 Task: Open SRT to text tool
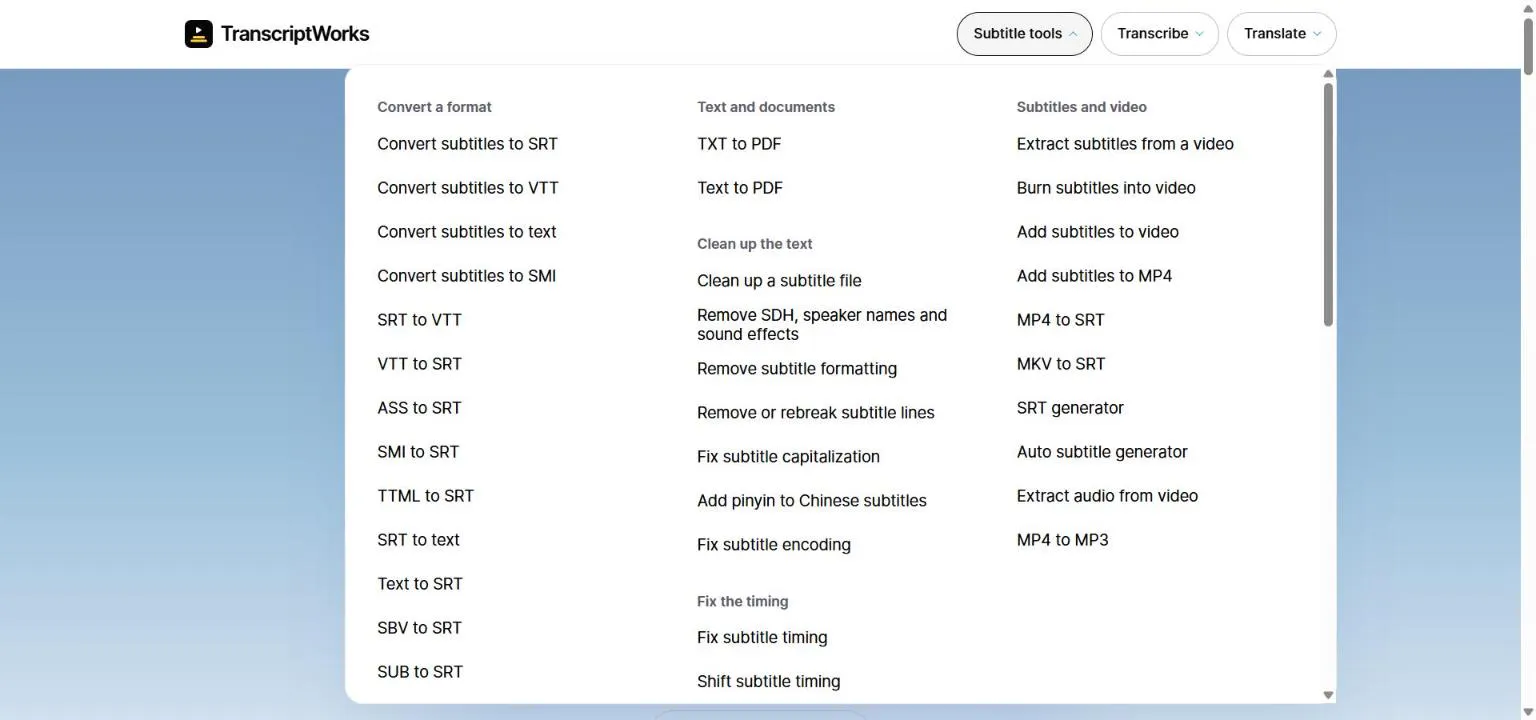[419, 540]
